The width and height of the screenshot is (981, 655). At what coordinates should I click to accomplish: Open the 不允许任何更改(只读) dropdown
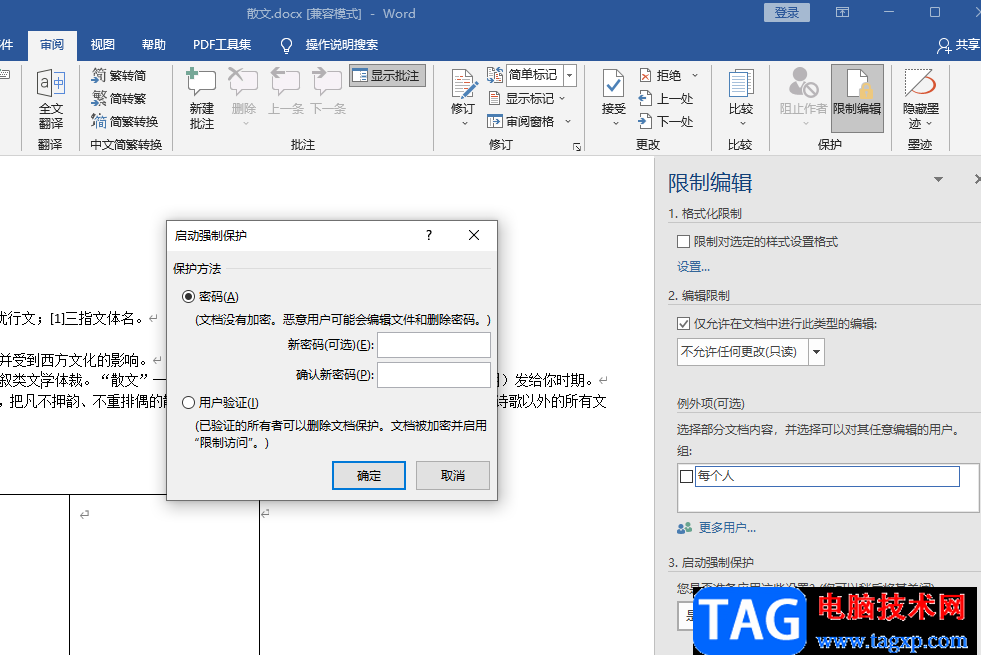coord(816,352)
